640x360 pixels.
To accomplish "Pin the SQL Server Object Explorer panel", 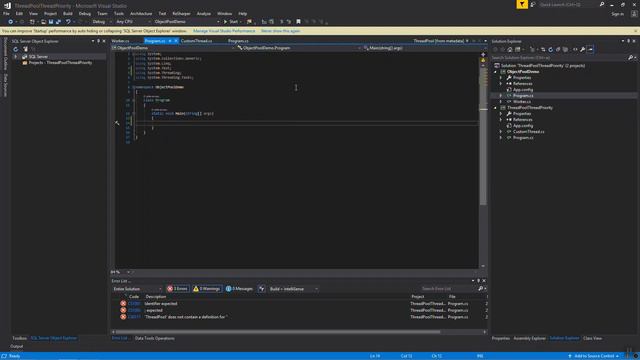I will coord(98,41).
